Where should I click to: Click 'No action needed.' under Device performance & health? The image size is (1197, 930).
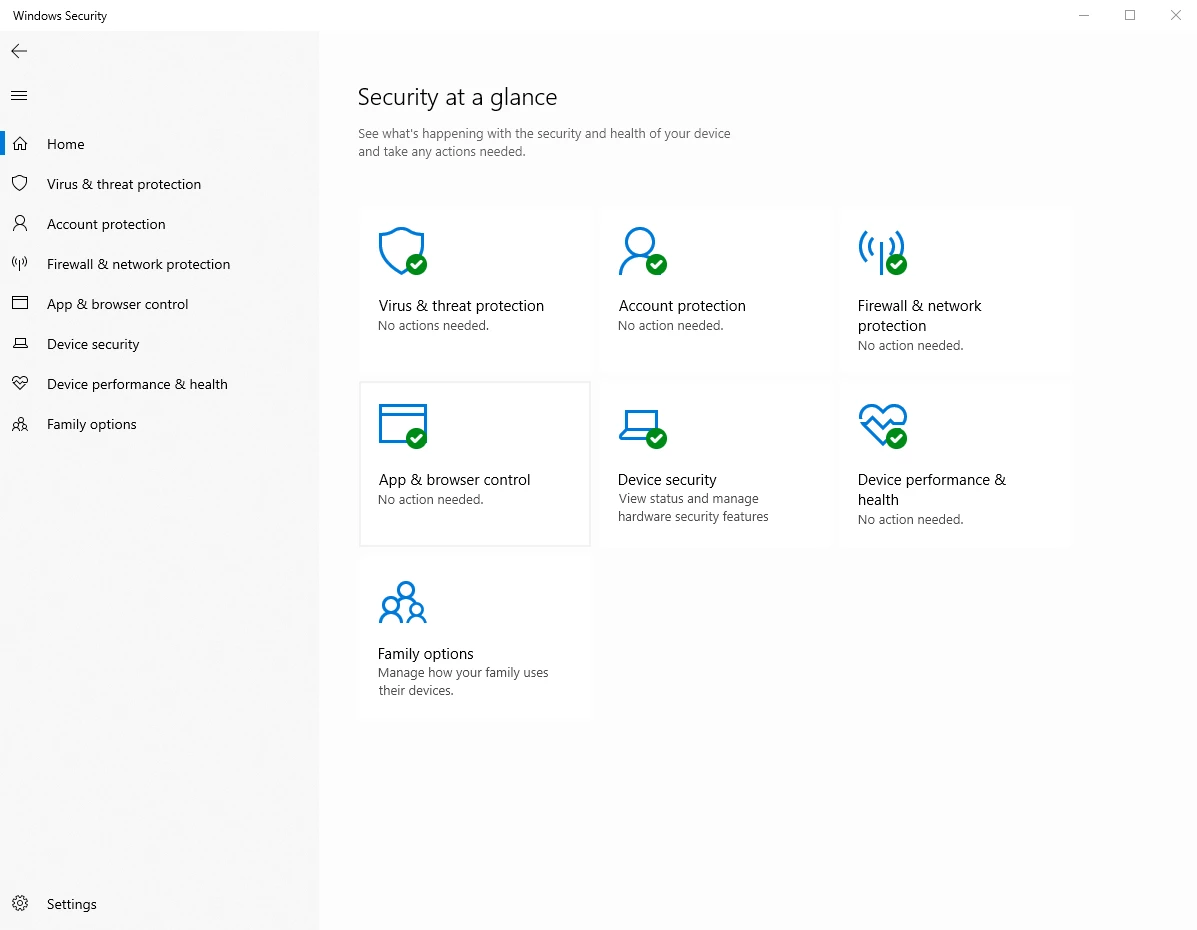[910, 519]
